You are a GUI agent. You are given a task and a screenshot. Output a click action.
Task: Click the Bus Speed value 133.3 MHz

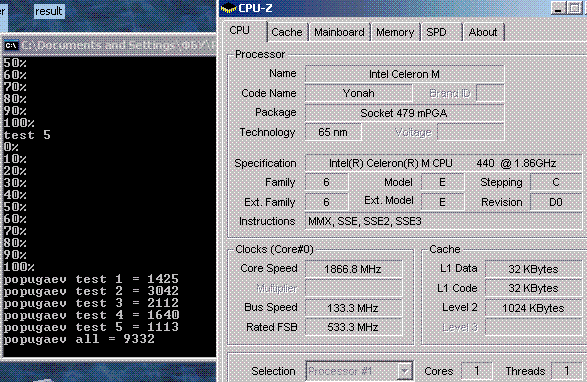(x=353, y=308)
